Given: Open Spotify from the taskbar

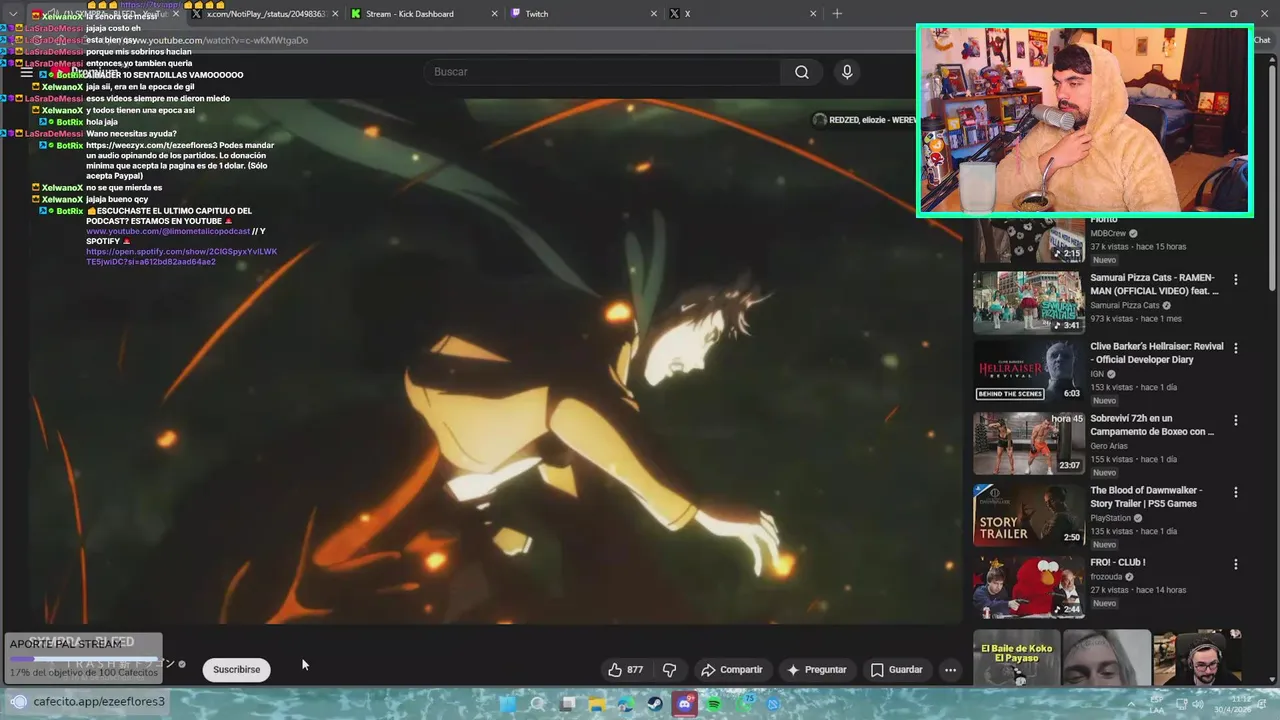Looking at the screenshot, I should pyautogui.click(x=714, y=704).
